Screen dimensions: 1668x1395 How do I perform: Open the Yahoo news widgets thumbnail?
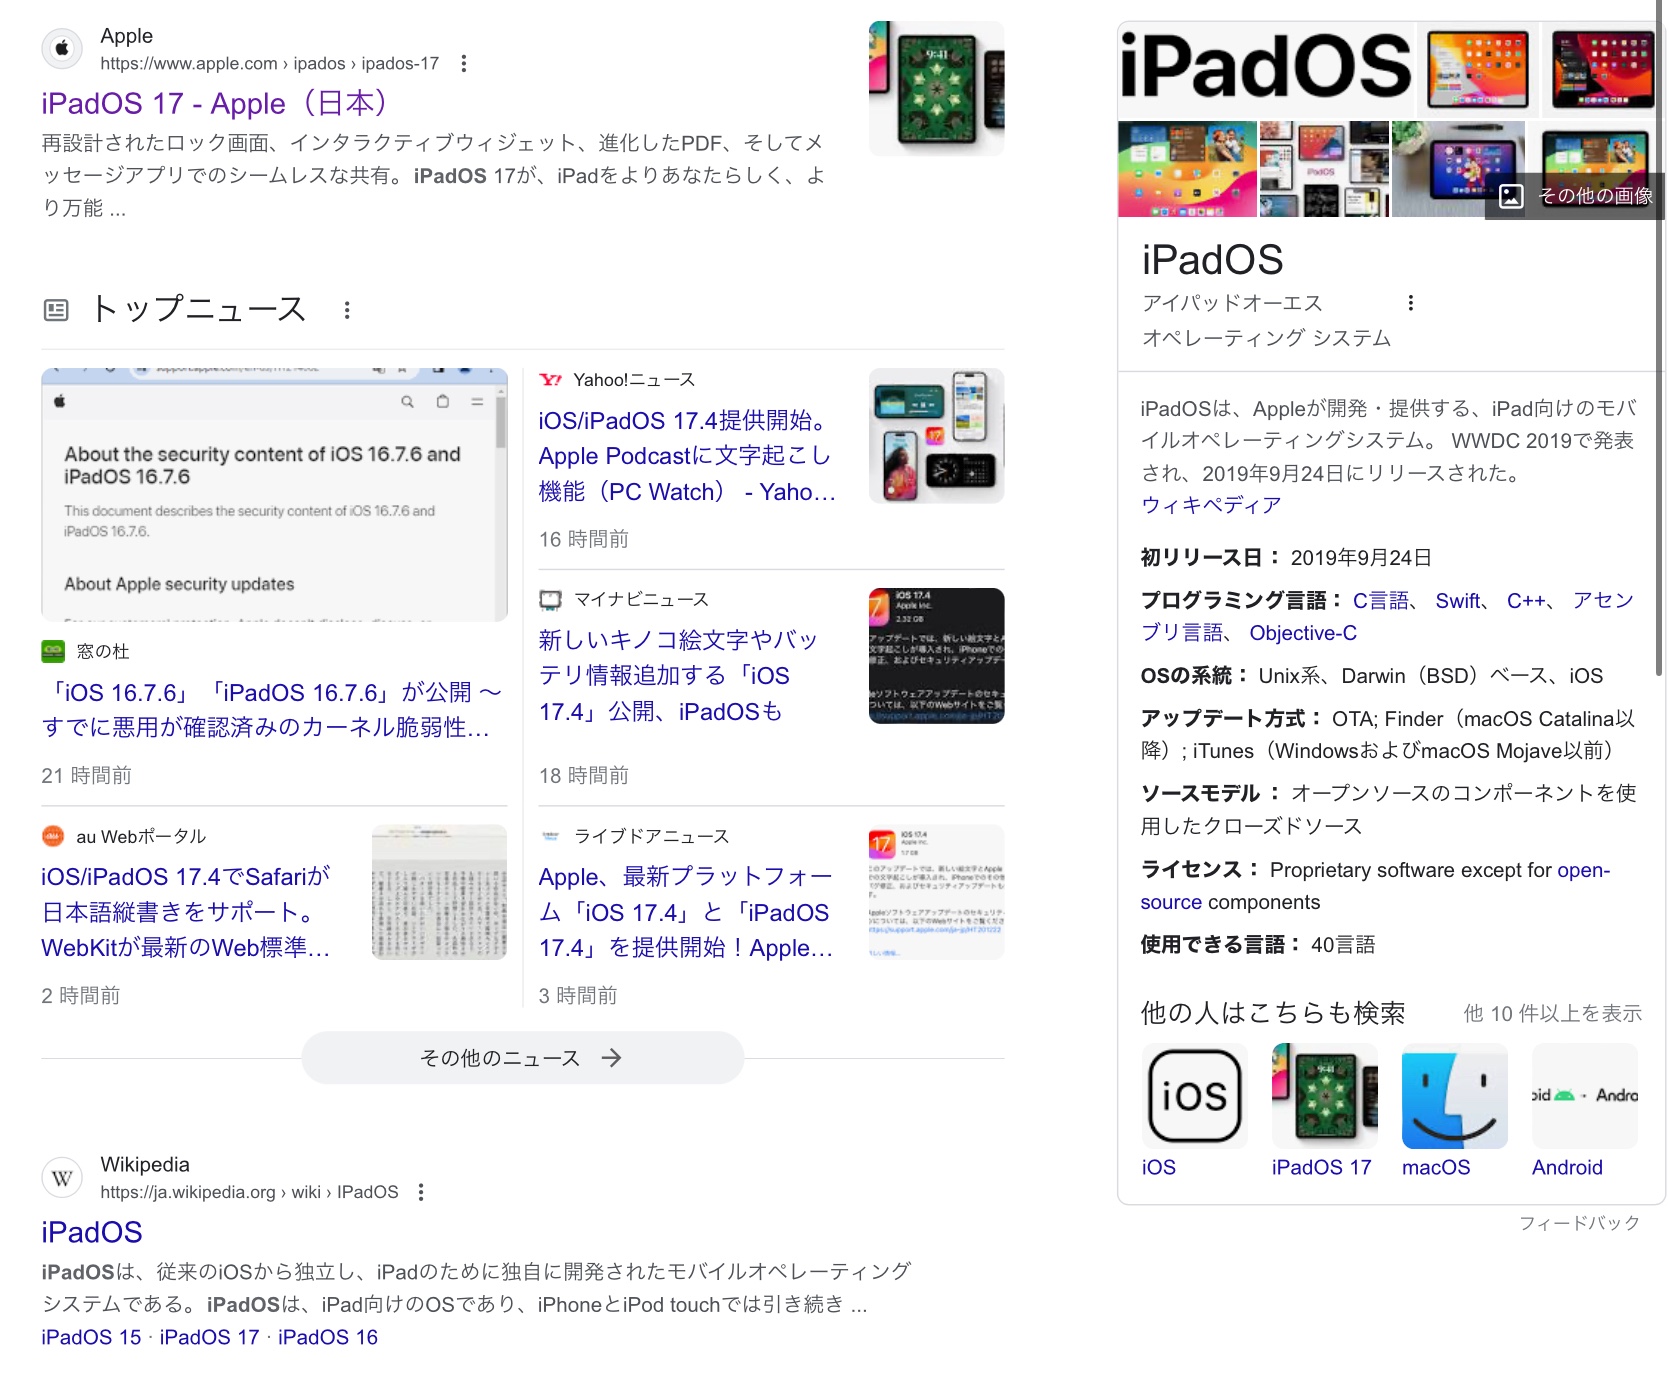pos(936,436)
